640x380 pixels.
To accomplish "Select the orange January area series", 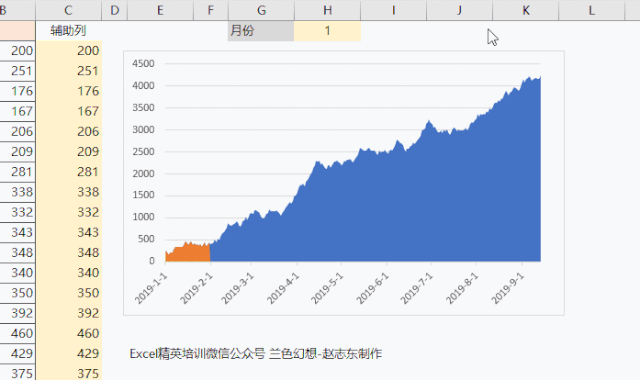I will [188, 253].
